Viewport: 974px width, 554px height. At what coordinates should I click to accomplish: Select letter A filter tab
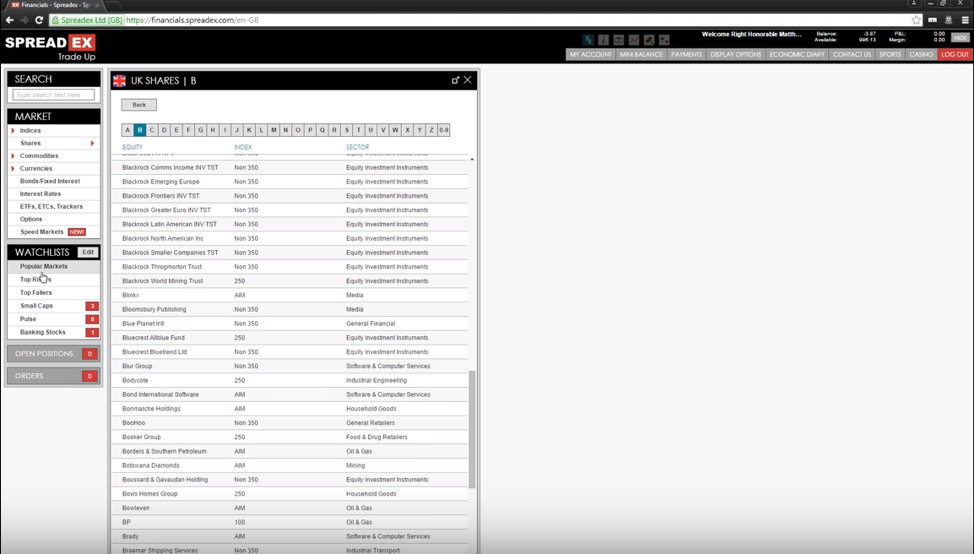click(127, 130)
